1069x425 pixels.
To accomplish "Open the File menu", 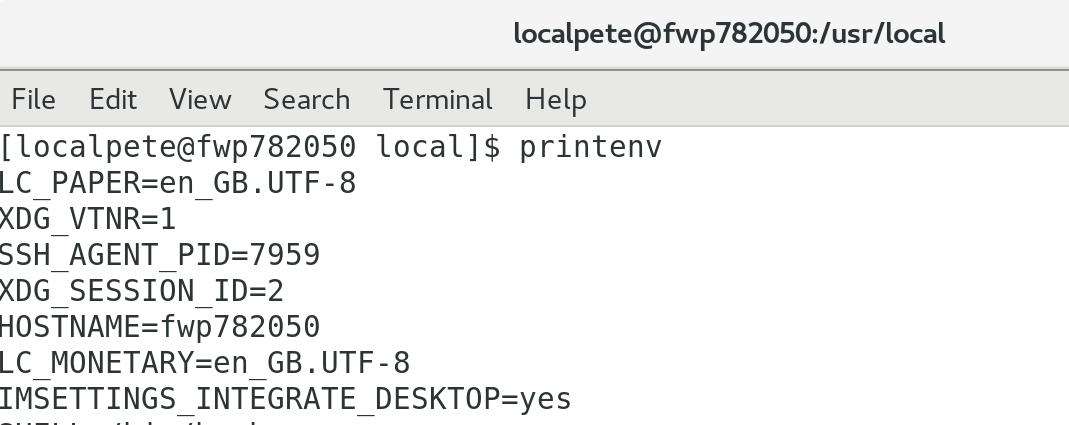I will click(33, 100).
